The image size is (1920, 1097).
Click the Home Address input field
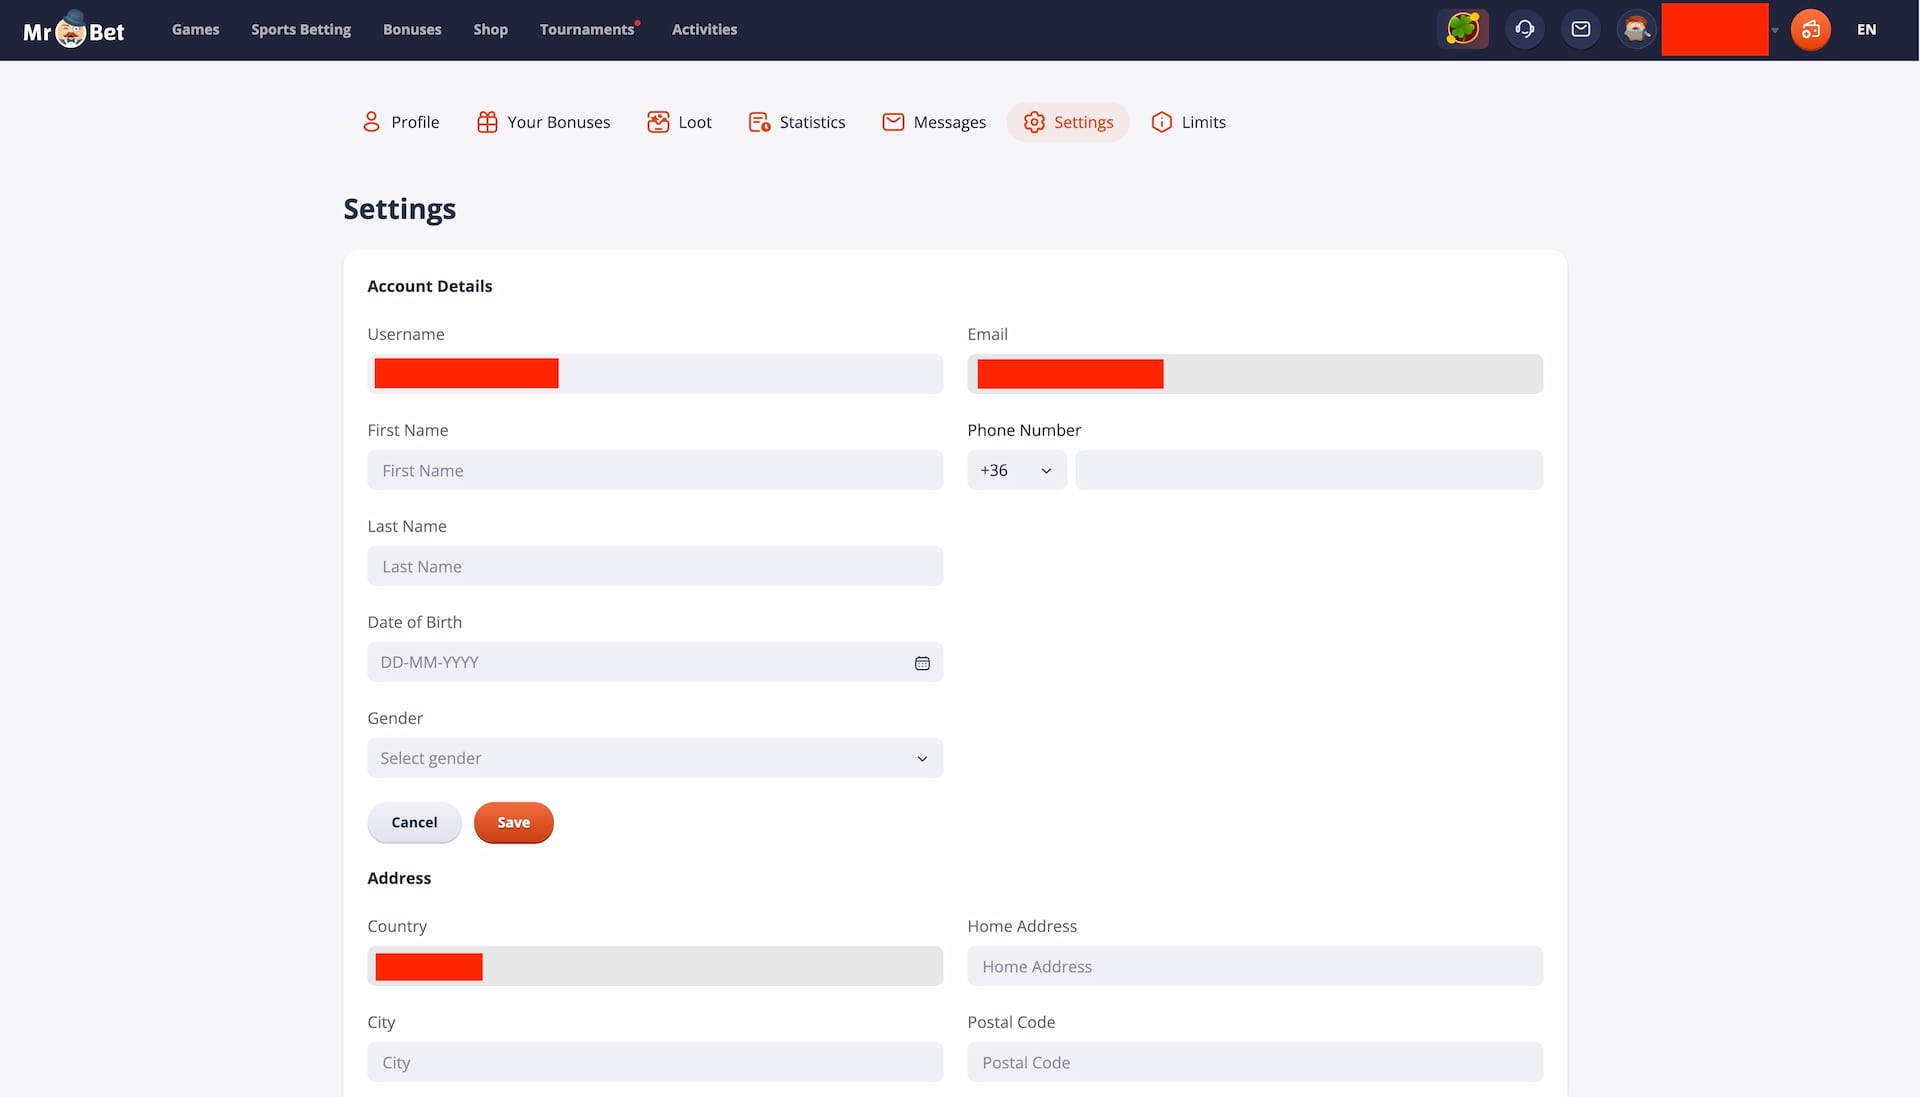[1254, 966]
